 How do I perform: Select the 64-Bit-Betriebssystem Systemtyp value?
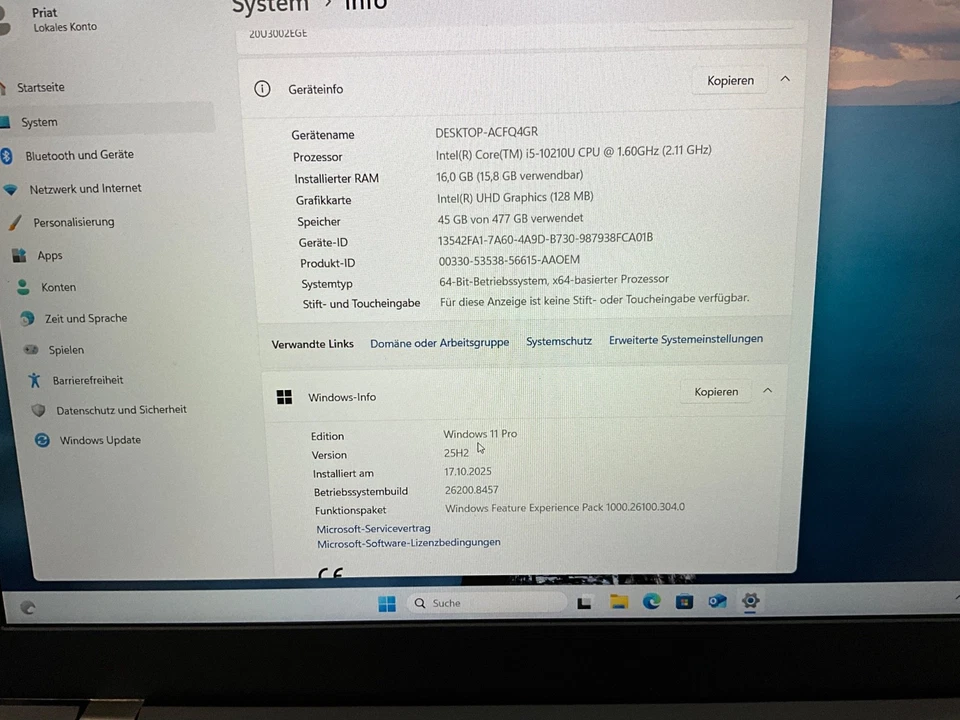click(x=553, y=280)
